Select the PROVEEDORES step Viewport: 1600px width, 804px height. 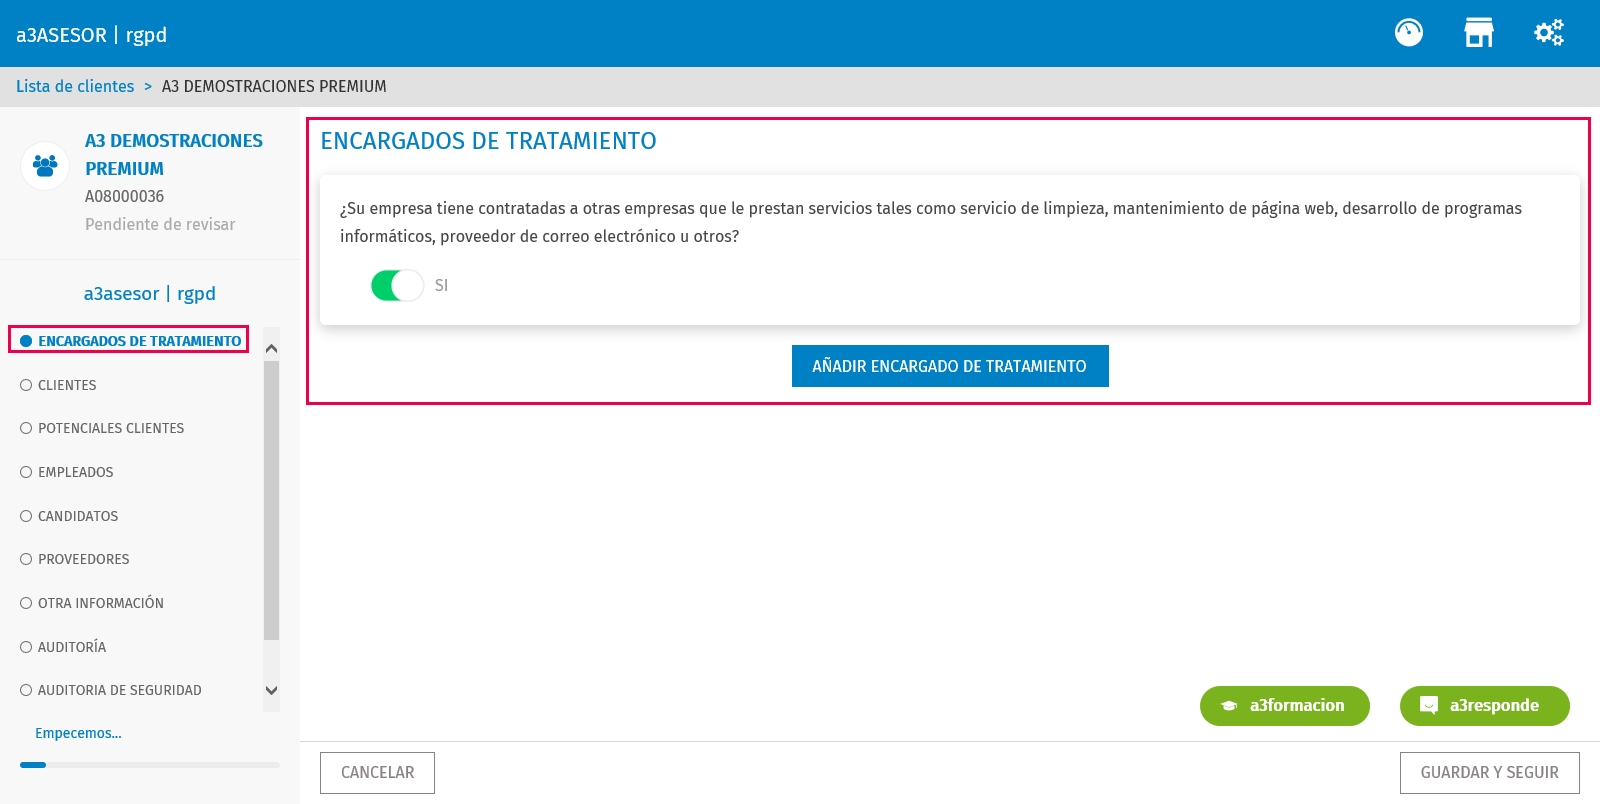click(x=75, y=559)
